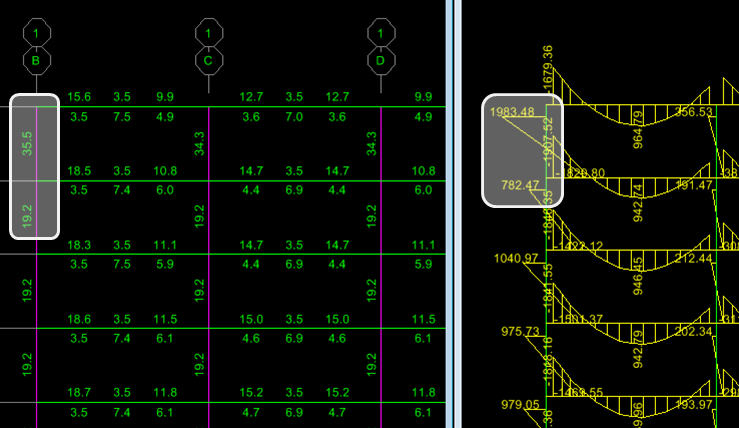
Task: Grab the vertical divider between the two views
Action: click(x=452, y=214)
